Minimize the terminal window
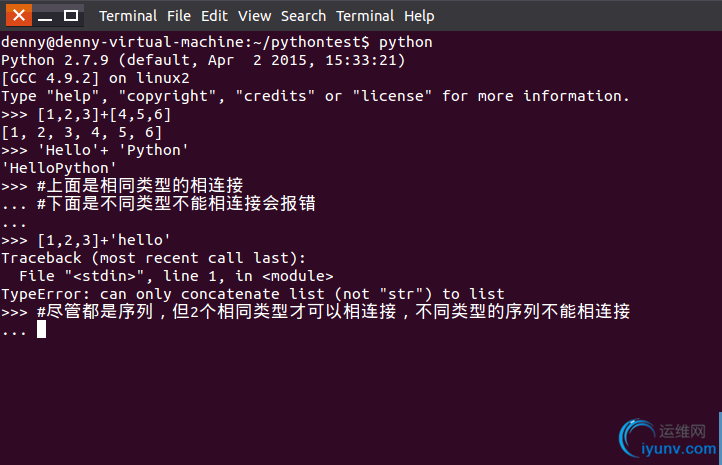 coord(45,16)
